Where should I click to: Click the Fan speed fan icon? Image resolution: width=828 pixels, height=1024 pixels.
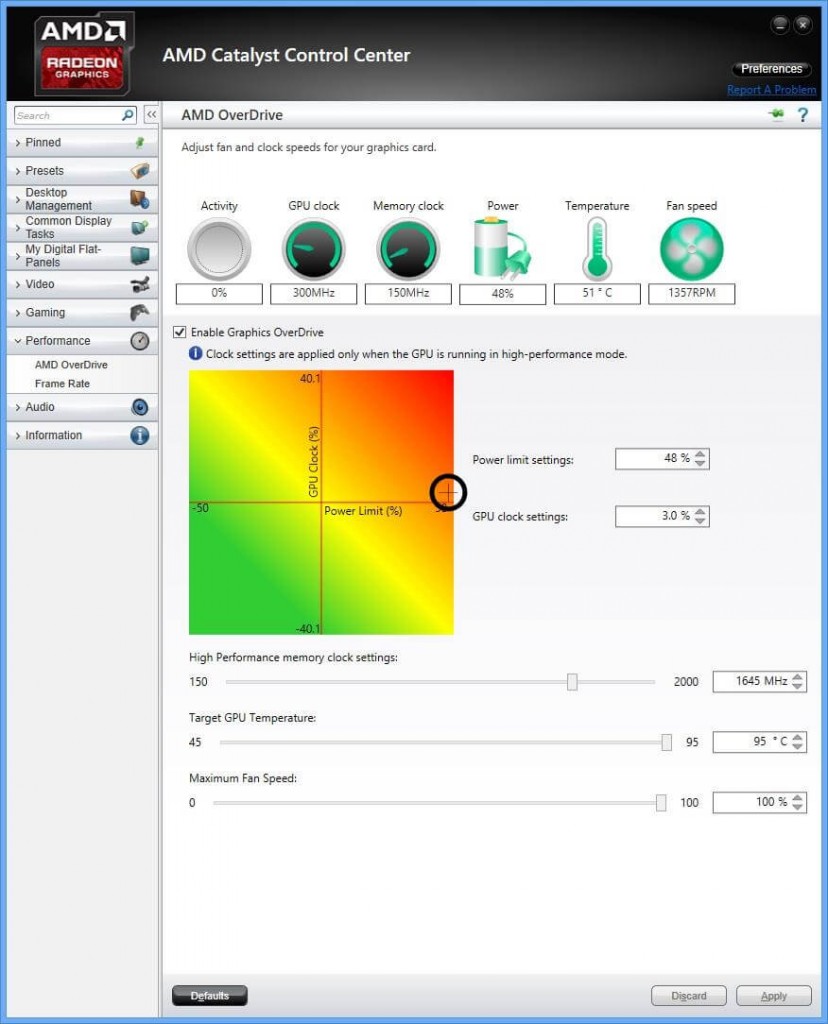[x=692, y=249]
